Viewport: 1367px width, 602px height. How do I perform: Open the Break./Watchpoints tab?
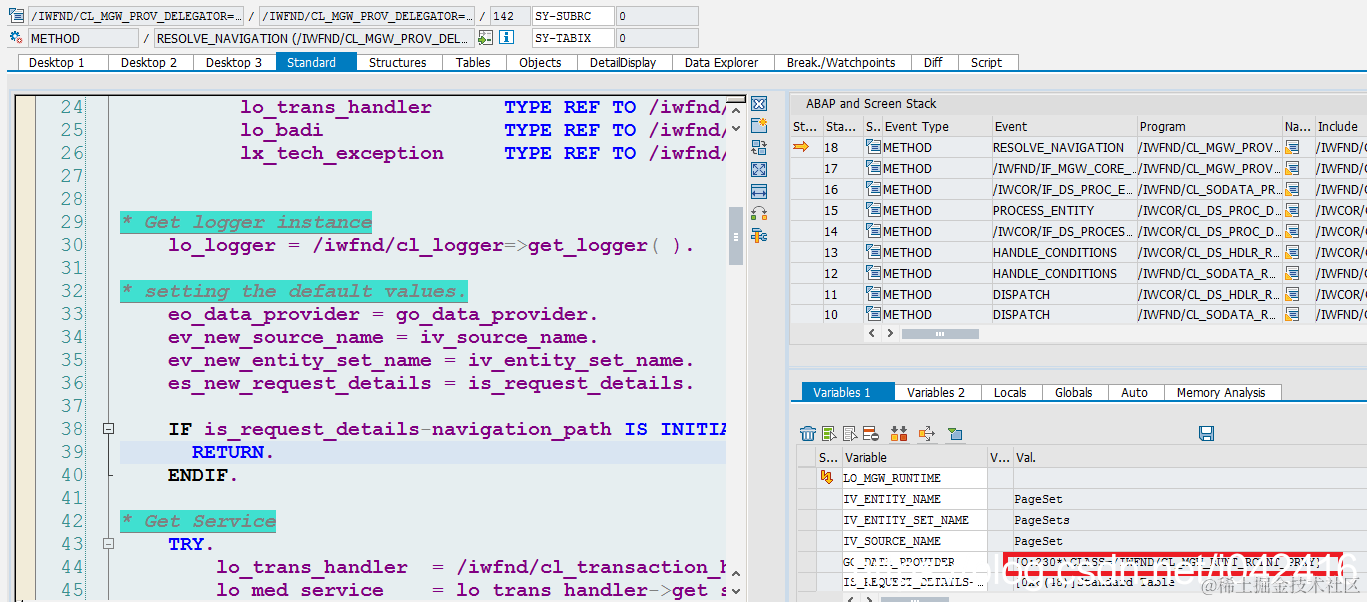coord(841,62)
